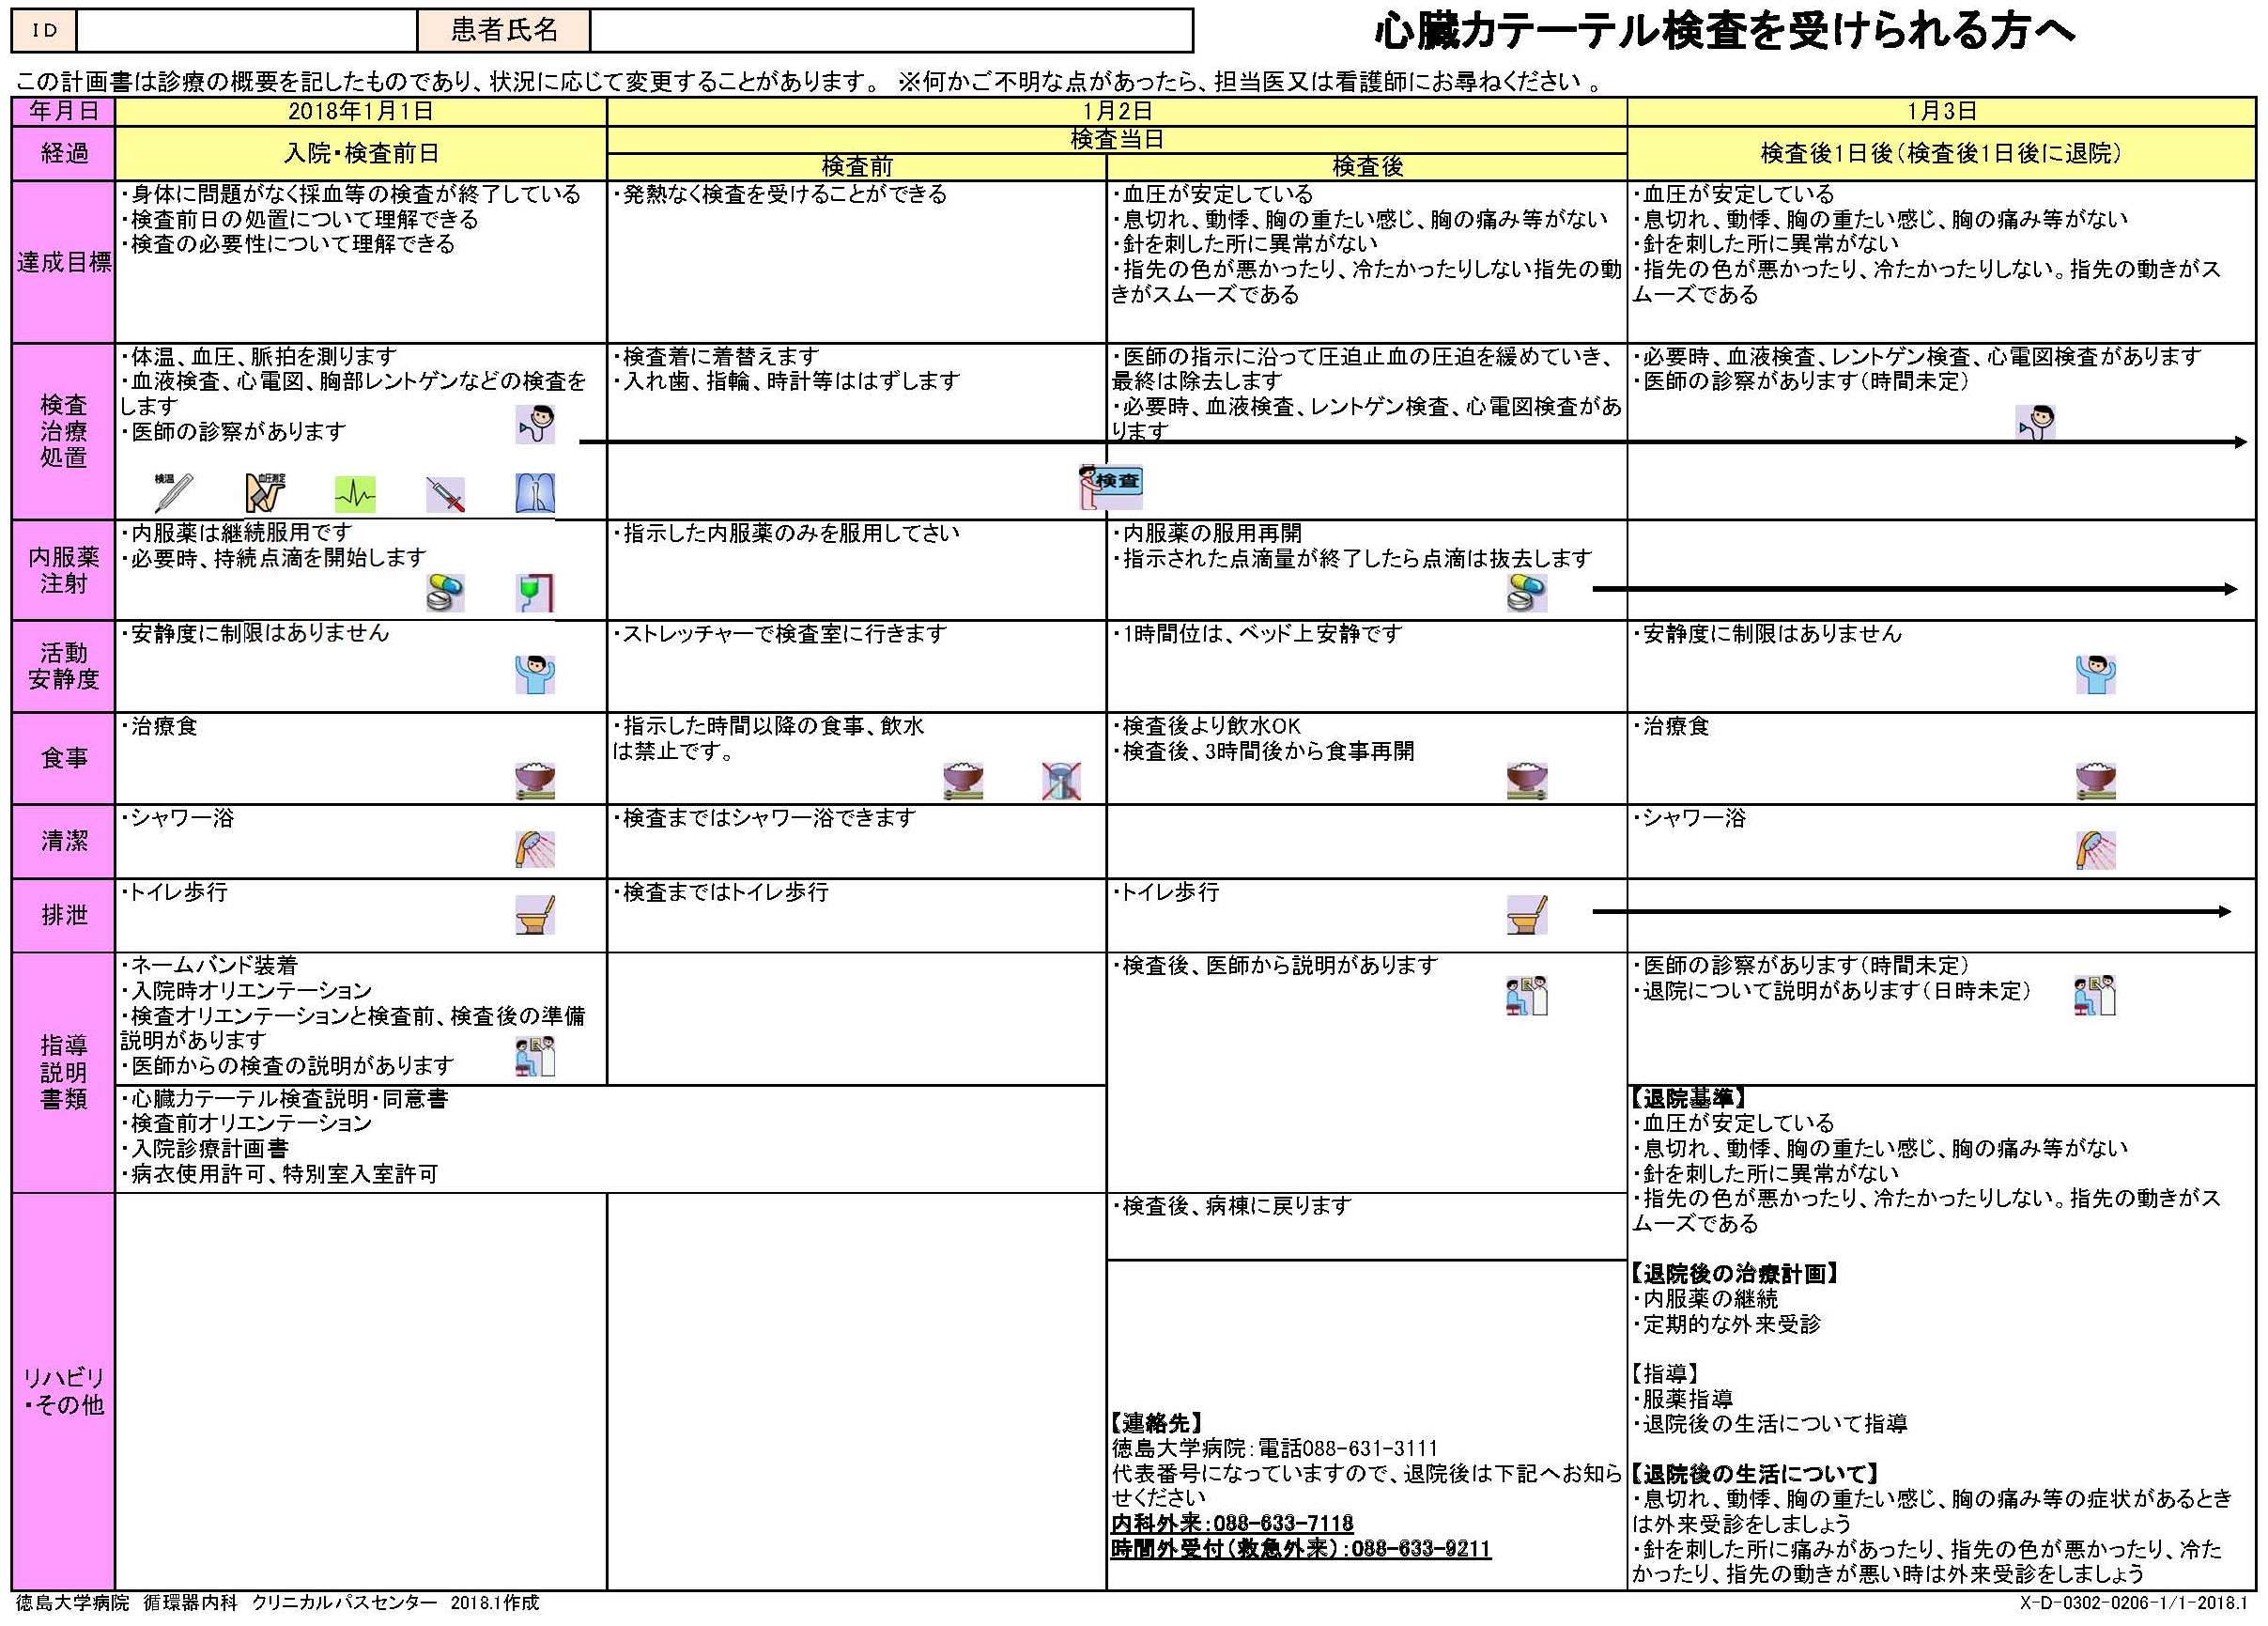This screenshot has width=2268, height=1626.
Task: Click the chest X-ray lungs icon
Action: [535, 493]
